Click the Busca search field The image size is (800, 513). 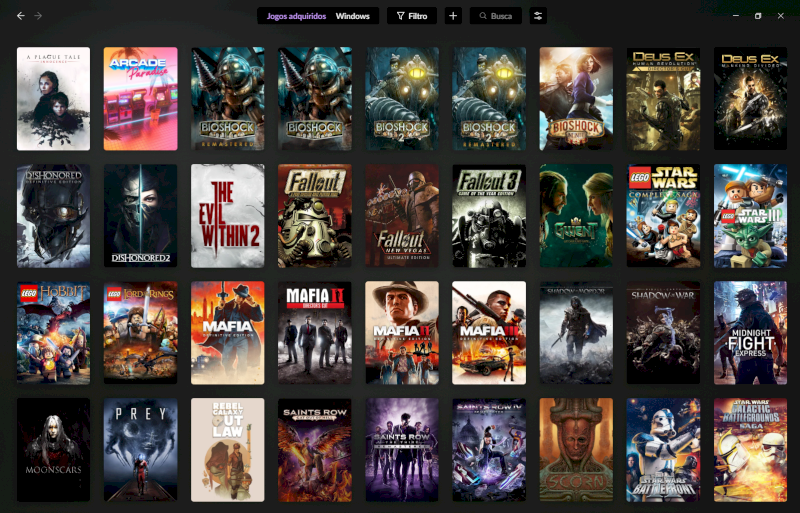tap(497, 16)
